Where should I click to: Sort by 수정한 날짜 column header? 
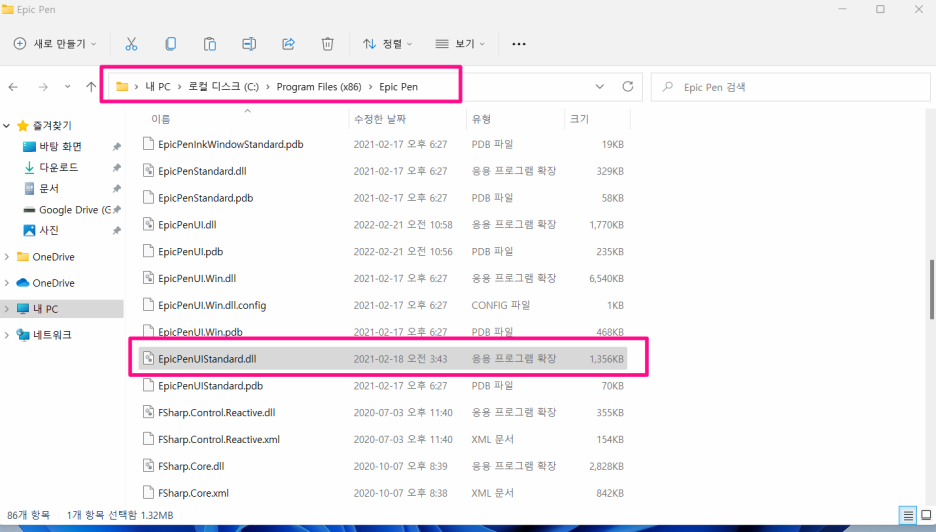(x=380, y=119)
